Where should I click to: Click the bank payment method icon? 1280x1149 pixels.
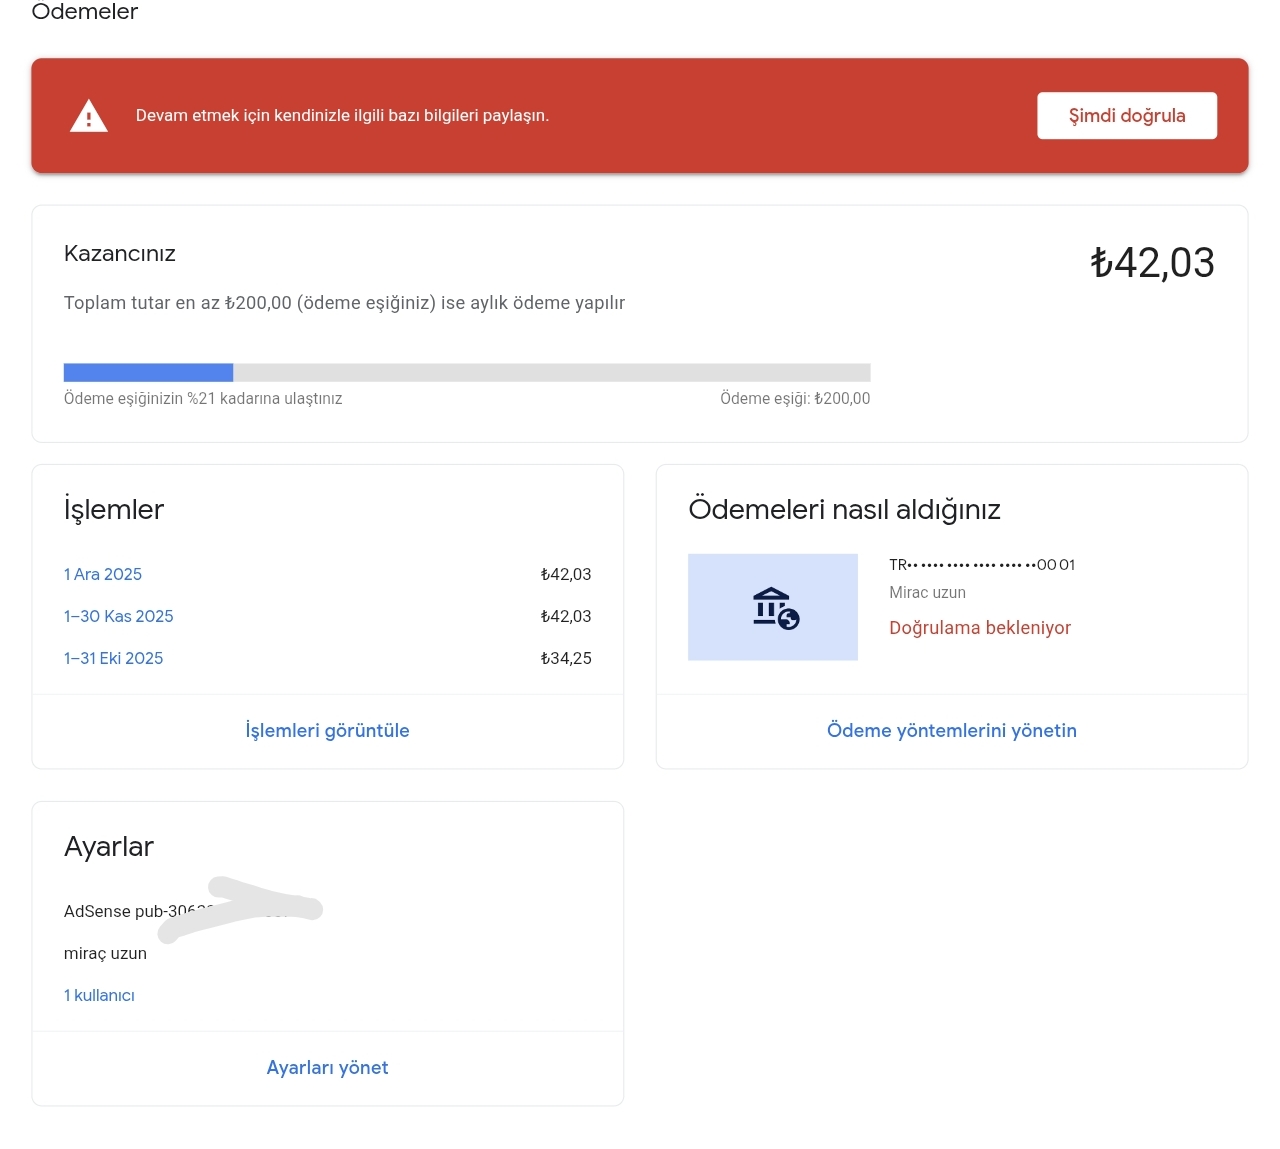coord(773,607)
